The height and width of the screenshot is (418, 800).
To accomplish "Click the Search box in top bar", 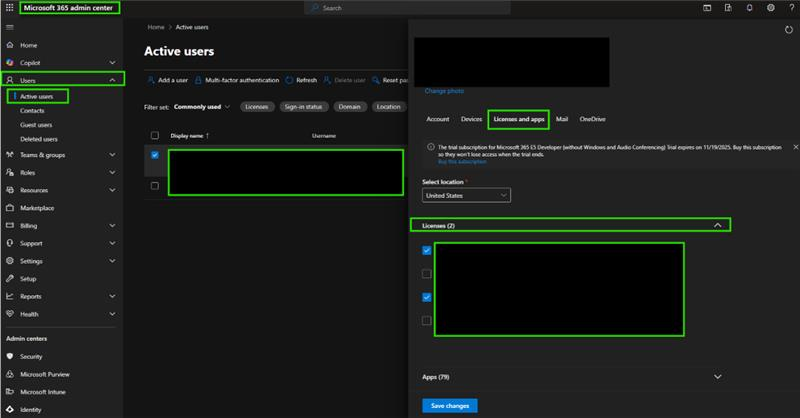I will coord(407,8).
